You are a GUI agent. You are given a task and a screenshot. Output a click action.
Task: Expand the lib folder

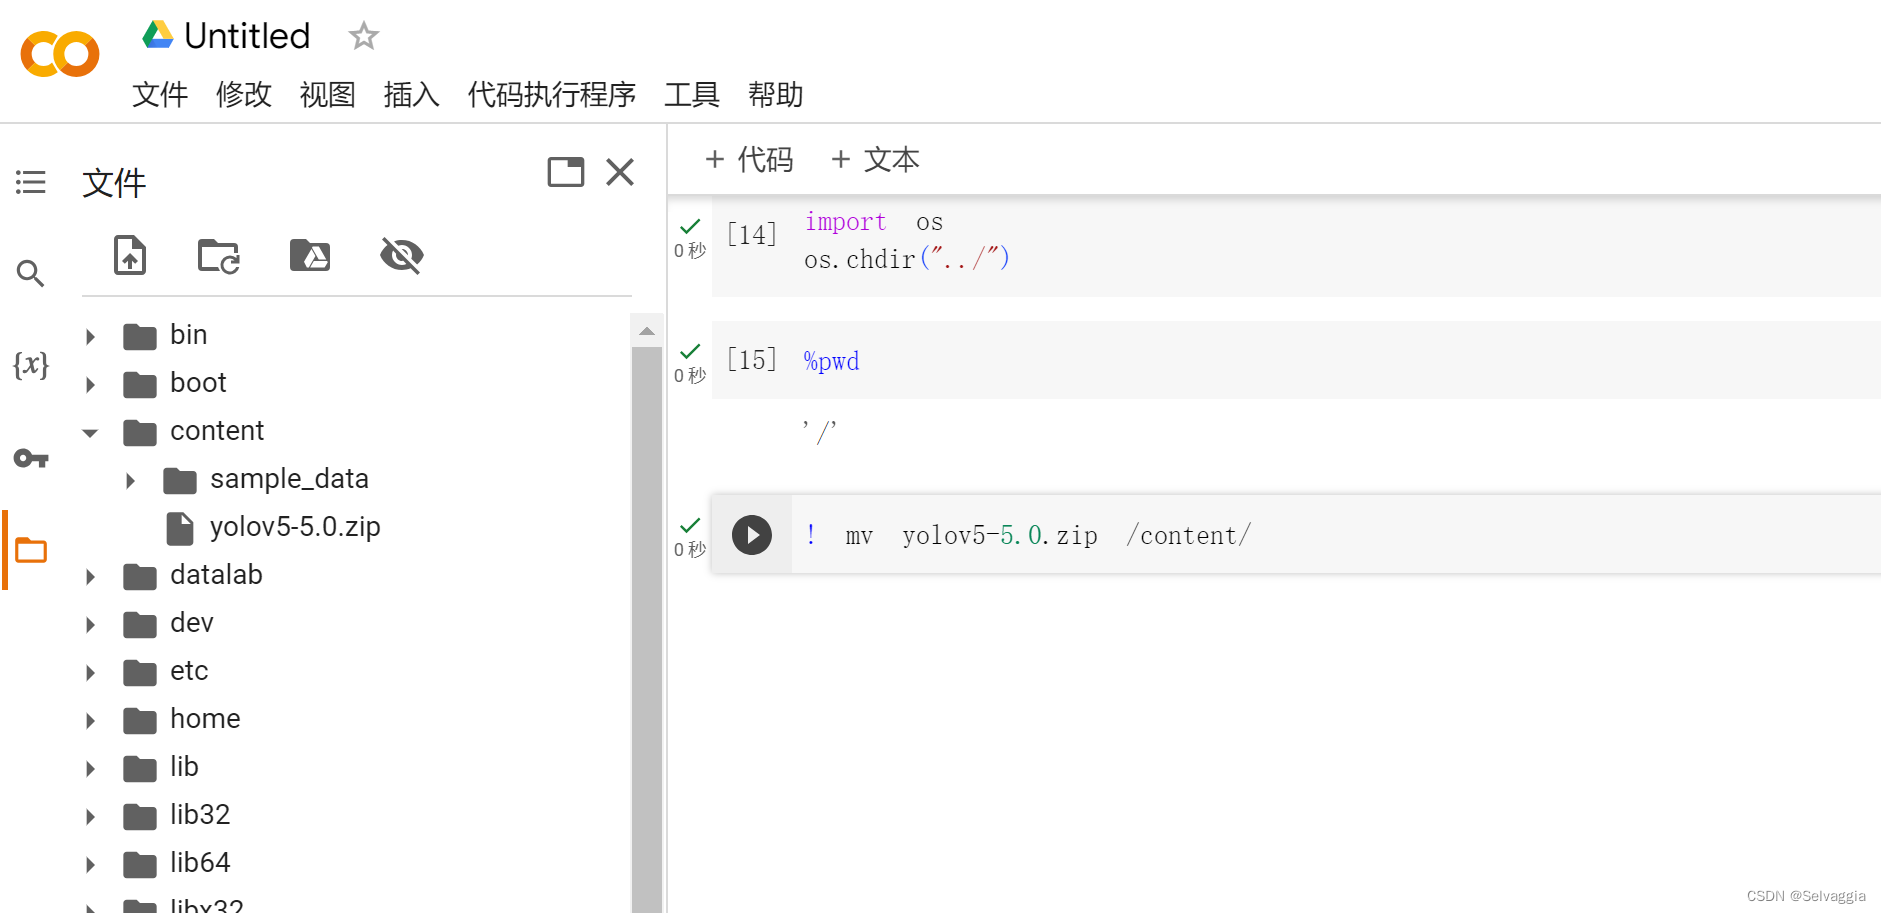click(91, 768)
